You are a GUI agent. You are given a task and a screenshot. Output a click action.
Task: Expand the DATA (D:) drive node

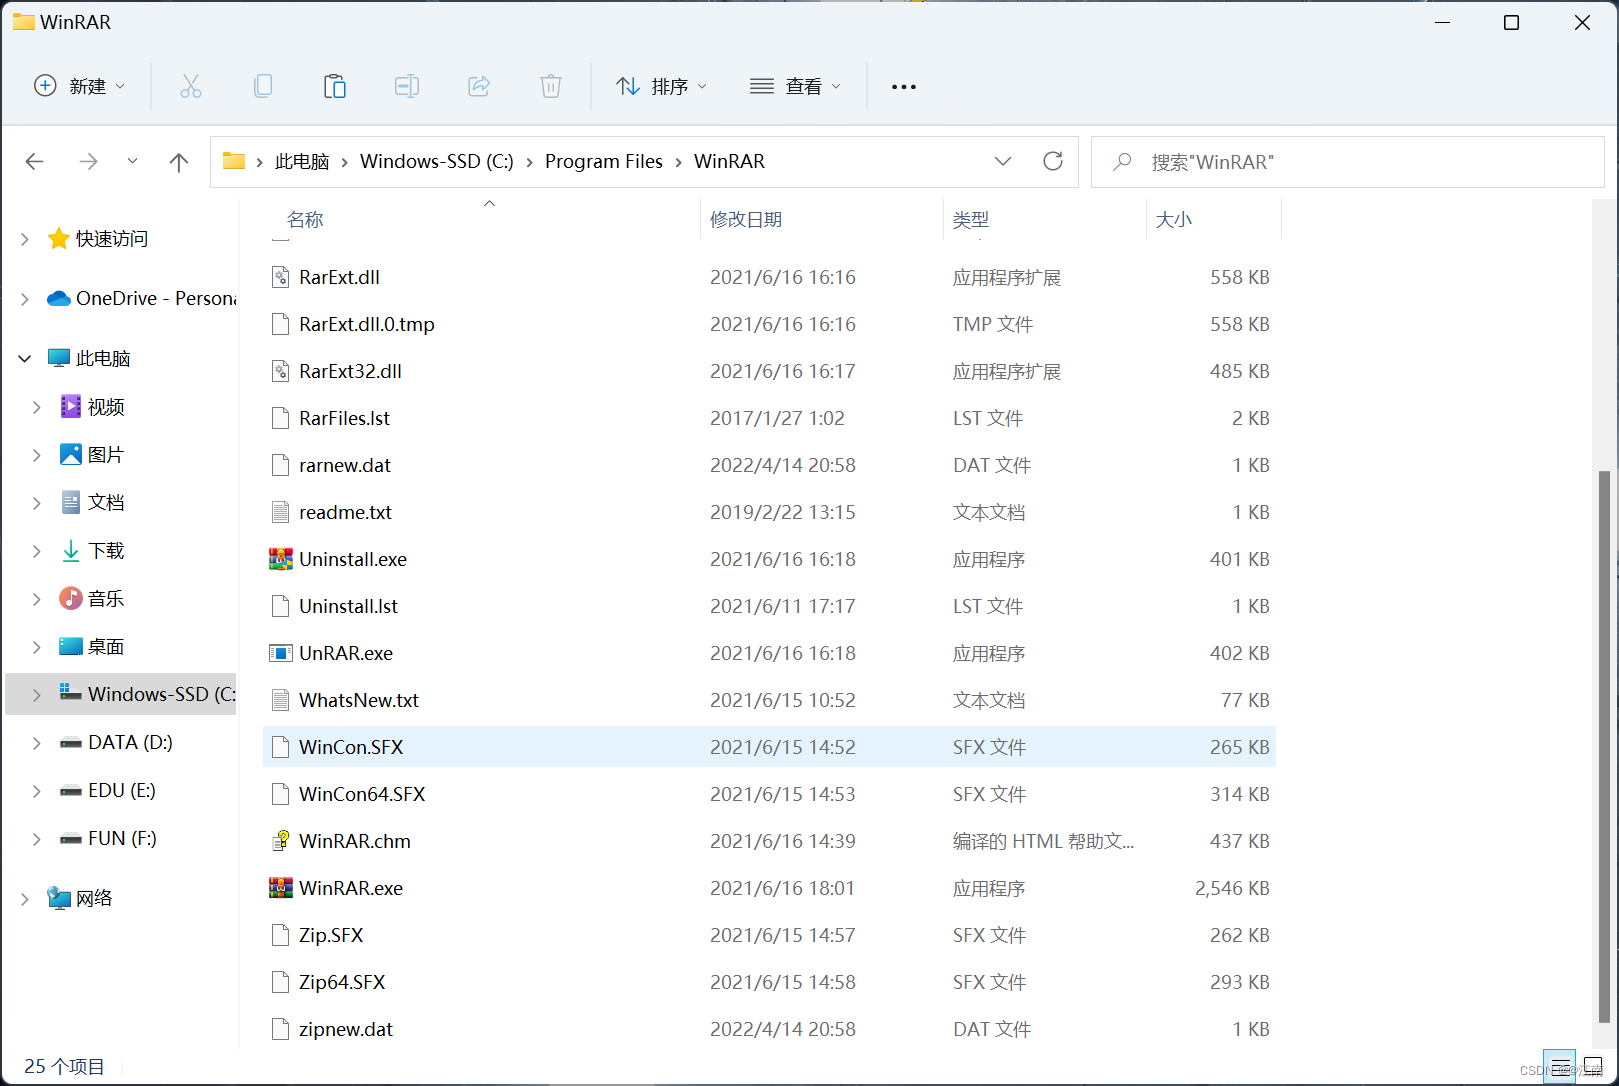click(37, 742)
